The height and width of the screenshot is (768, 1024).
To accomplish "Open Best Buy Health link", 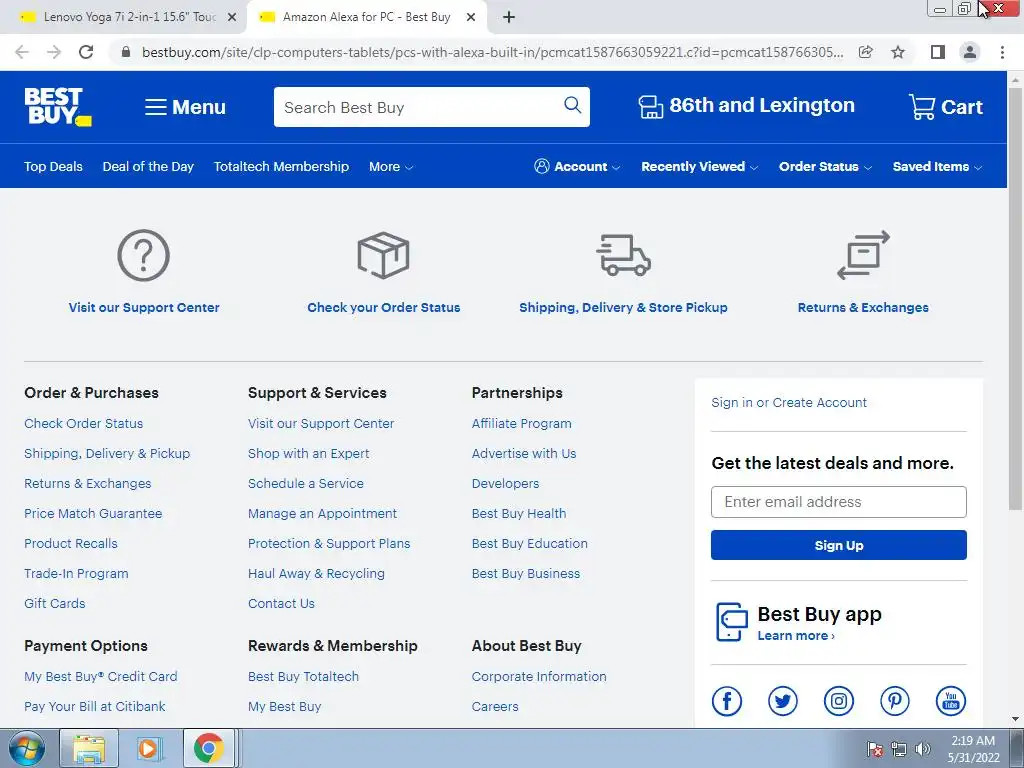I will (519, 513).
